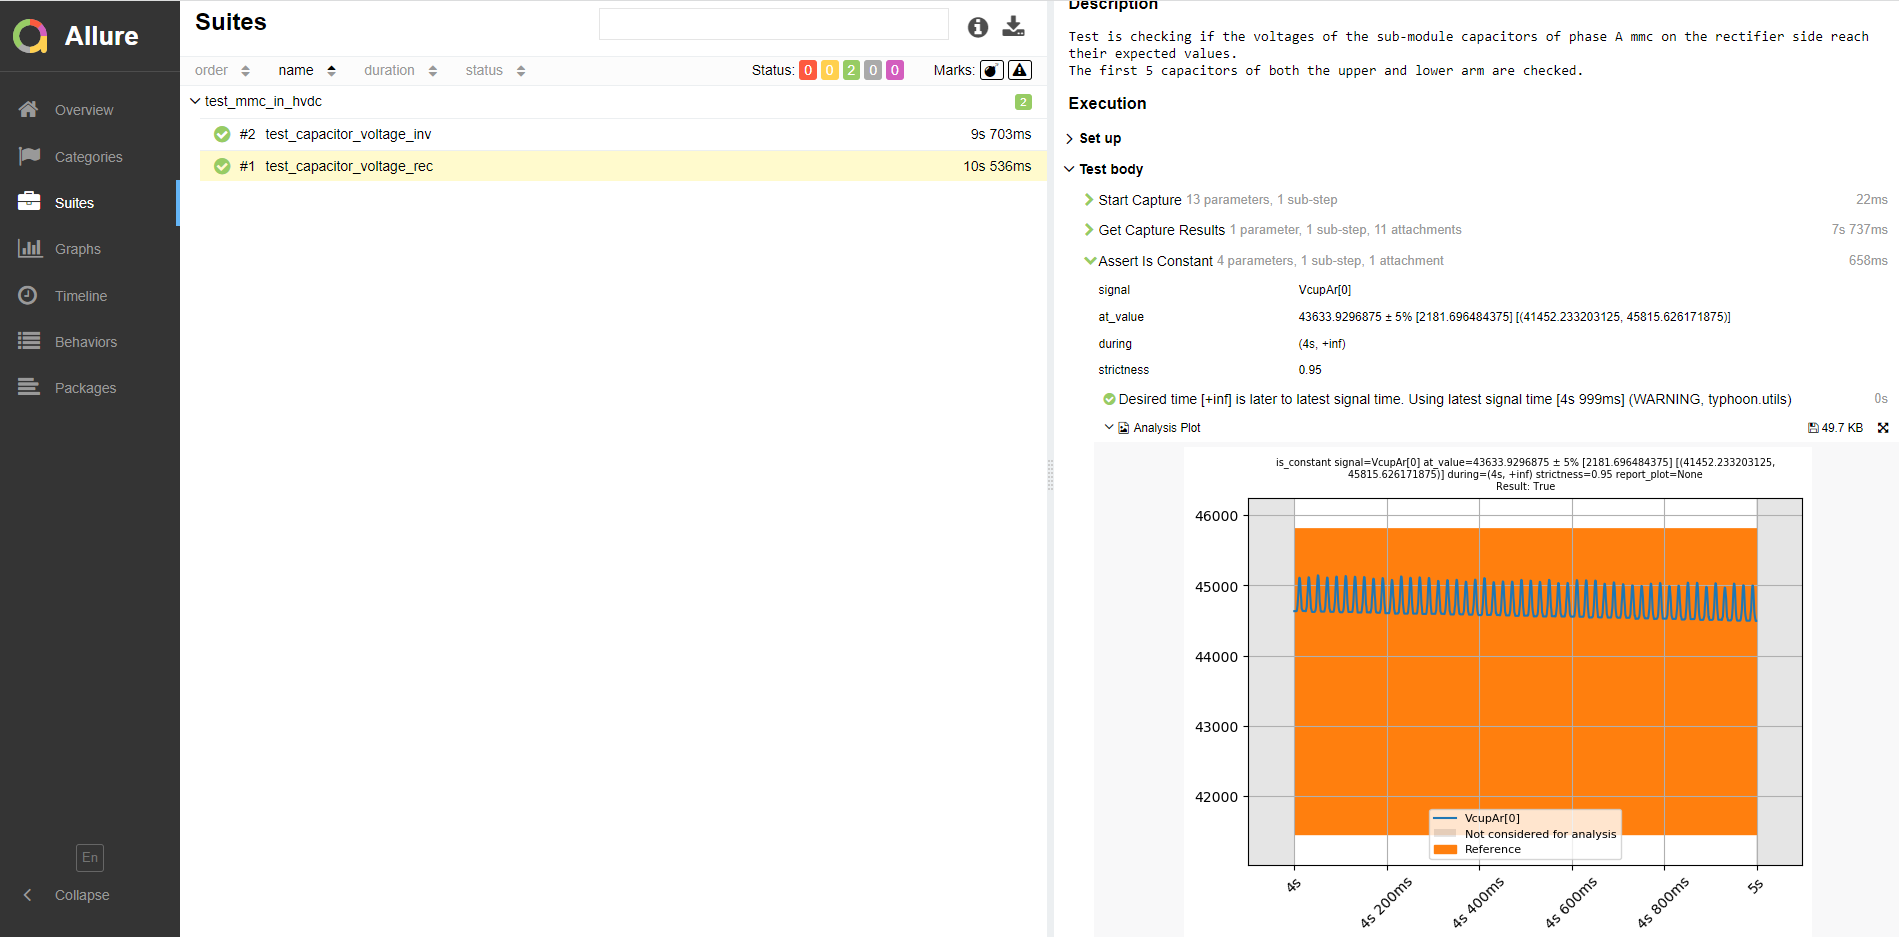This screenshot has height=937, width=1899.
Task: Toggle the red failed status filter
Action: coord(807,70)
